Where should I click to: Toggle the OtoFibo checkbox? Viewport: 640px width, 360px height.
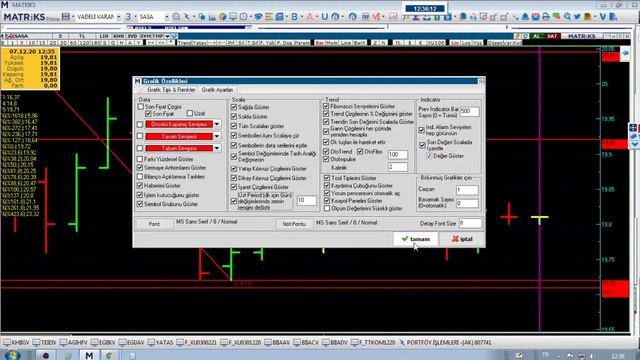click(360, 151)
